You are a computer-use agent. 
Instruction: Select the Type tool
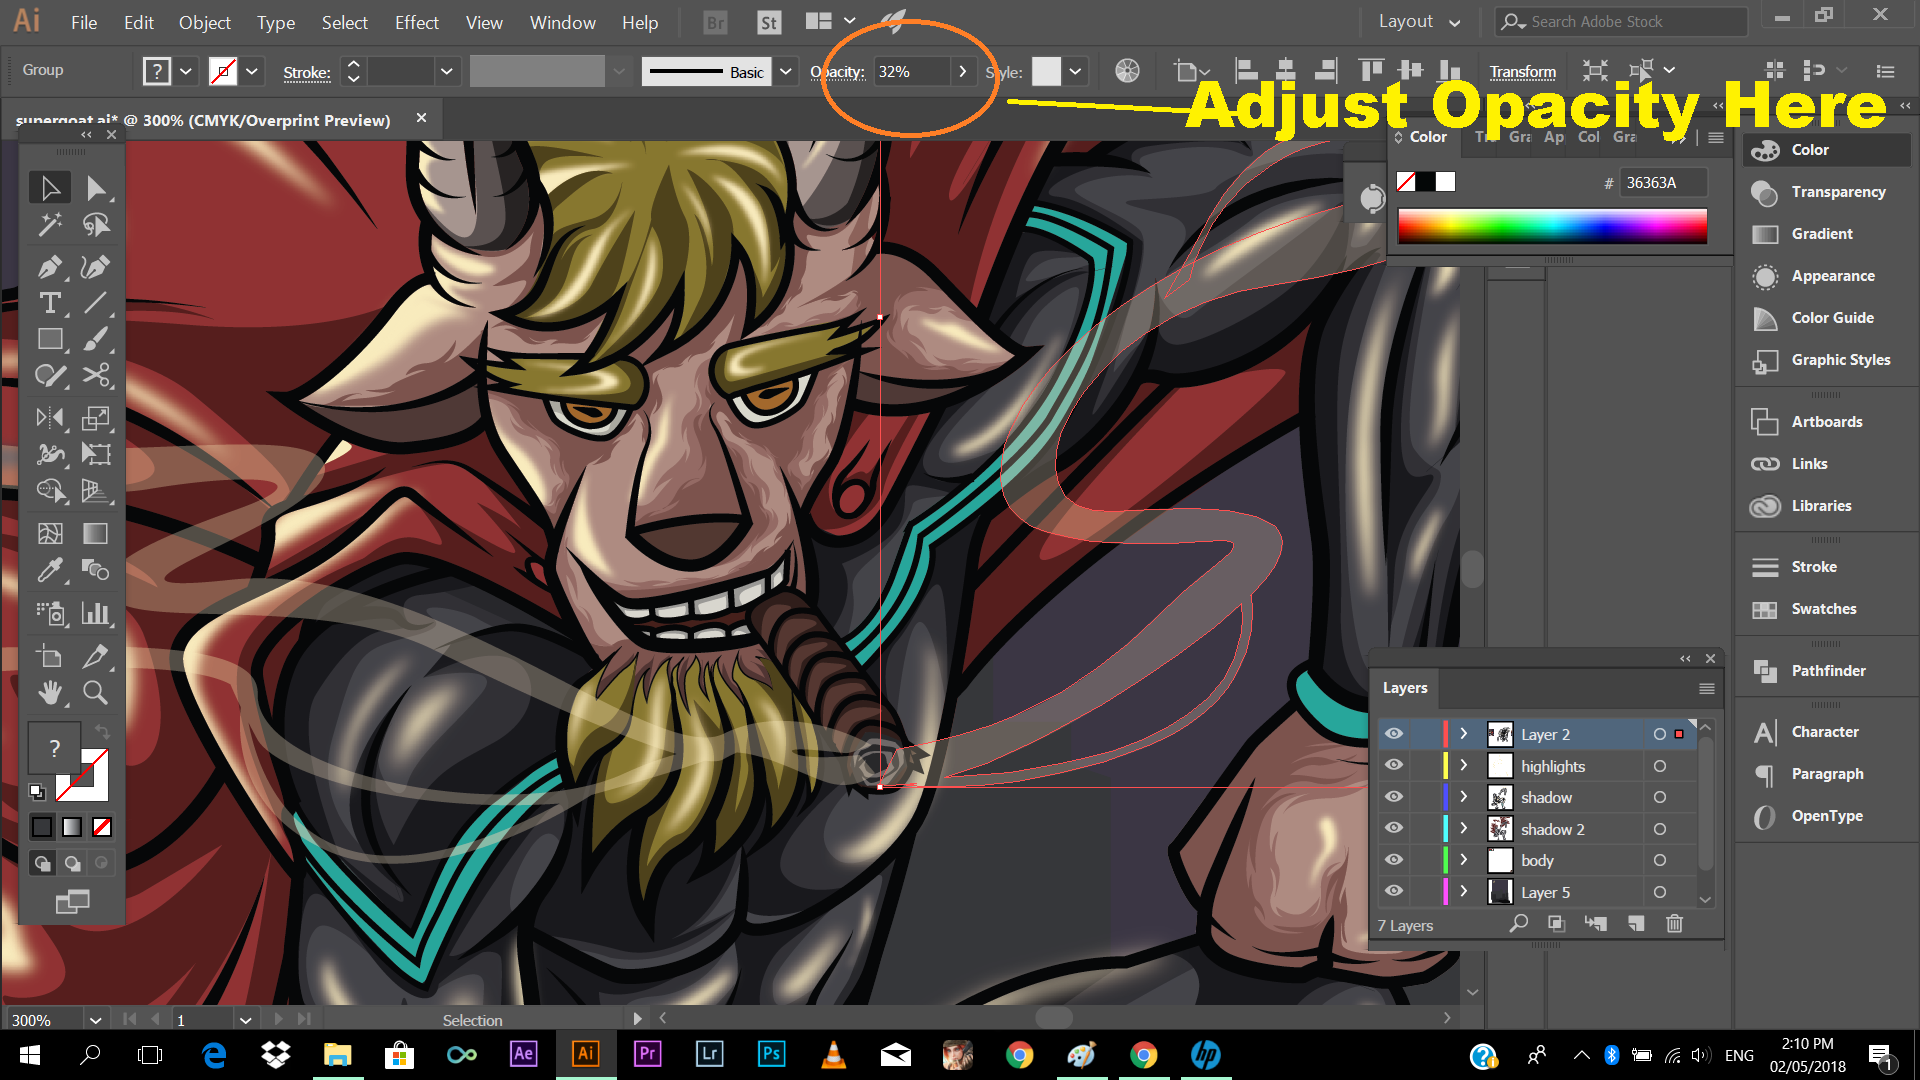[49, 303]
